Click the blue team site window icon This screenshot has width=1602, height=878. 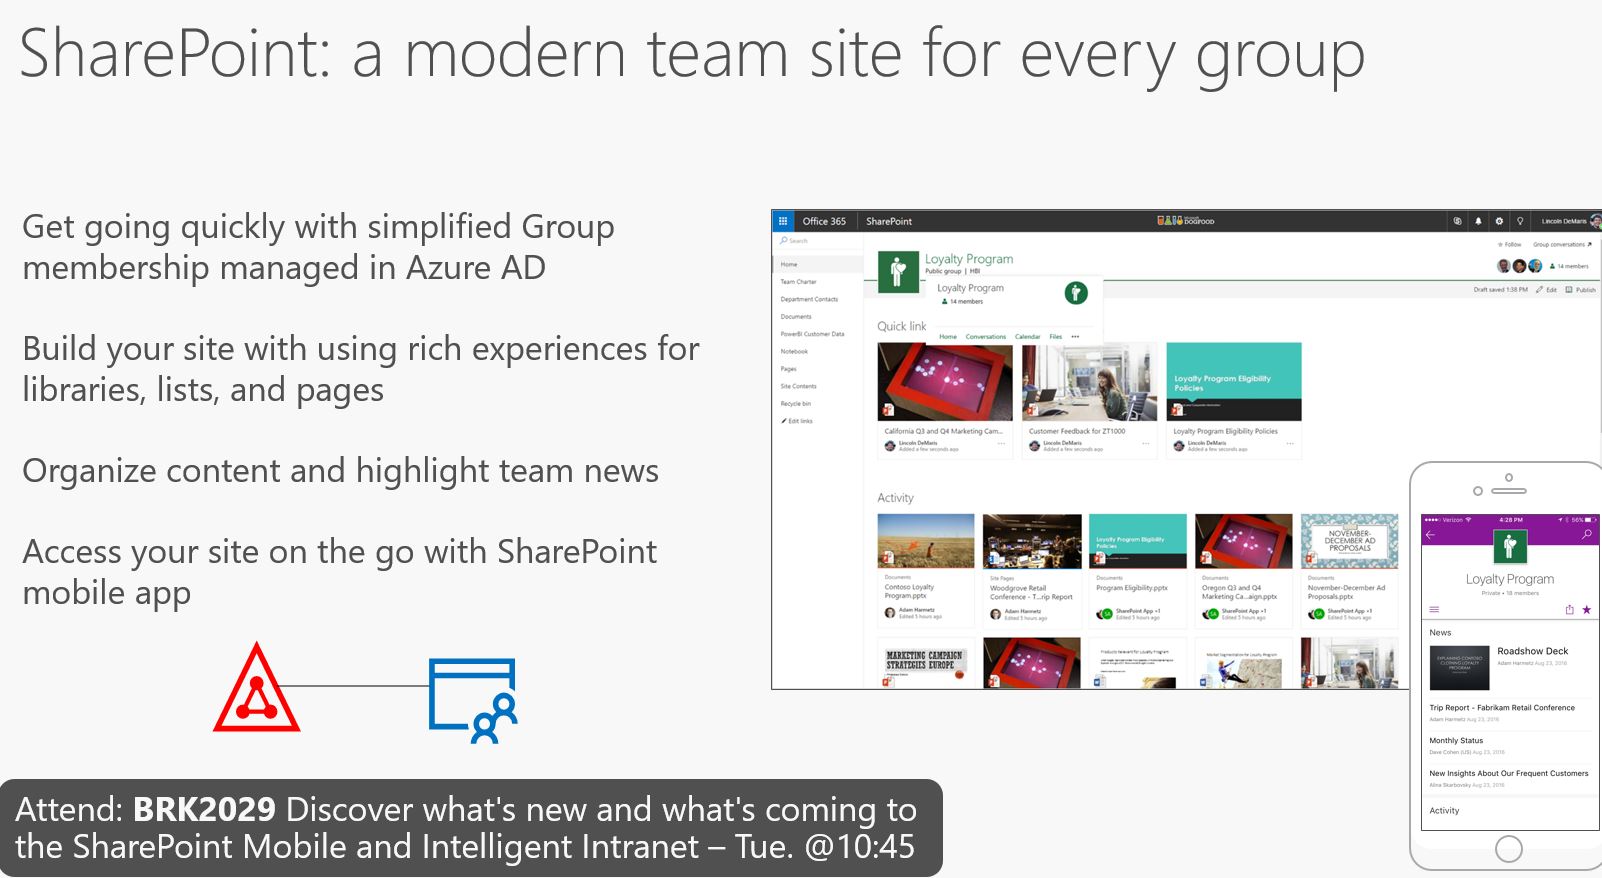click(x=473, y=700)
